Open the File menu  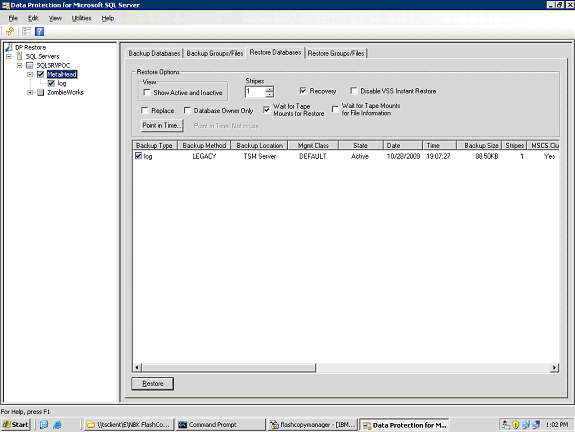(13, 18)
